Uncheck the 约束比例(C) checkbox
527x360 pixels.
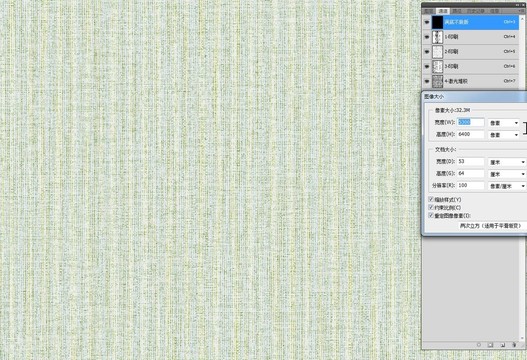pyautogui.click(x=431, y=207)
